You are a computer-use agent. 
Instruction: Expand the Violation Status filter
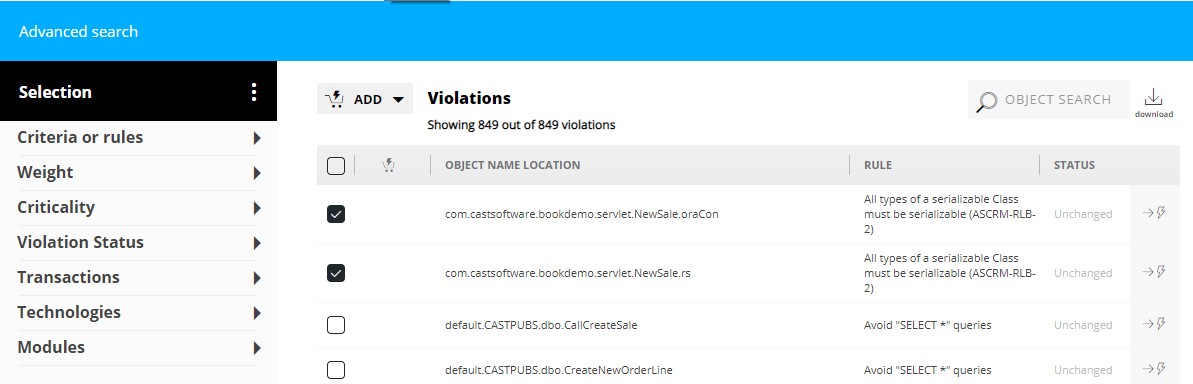coord(138,243)
